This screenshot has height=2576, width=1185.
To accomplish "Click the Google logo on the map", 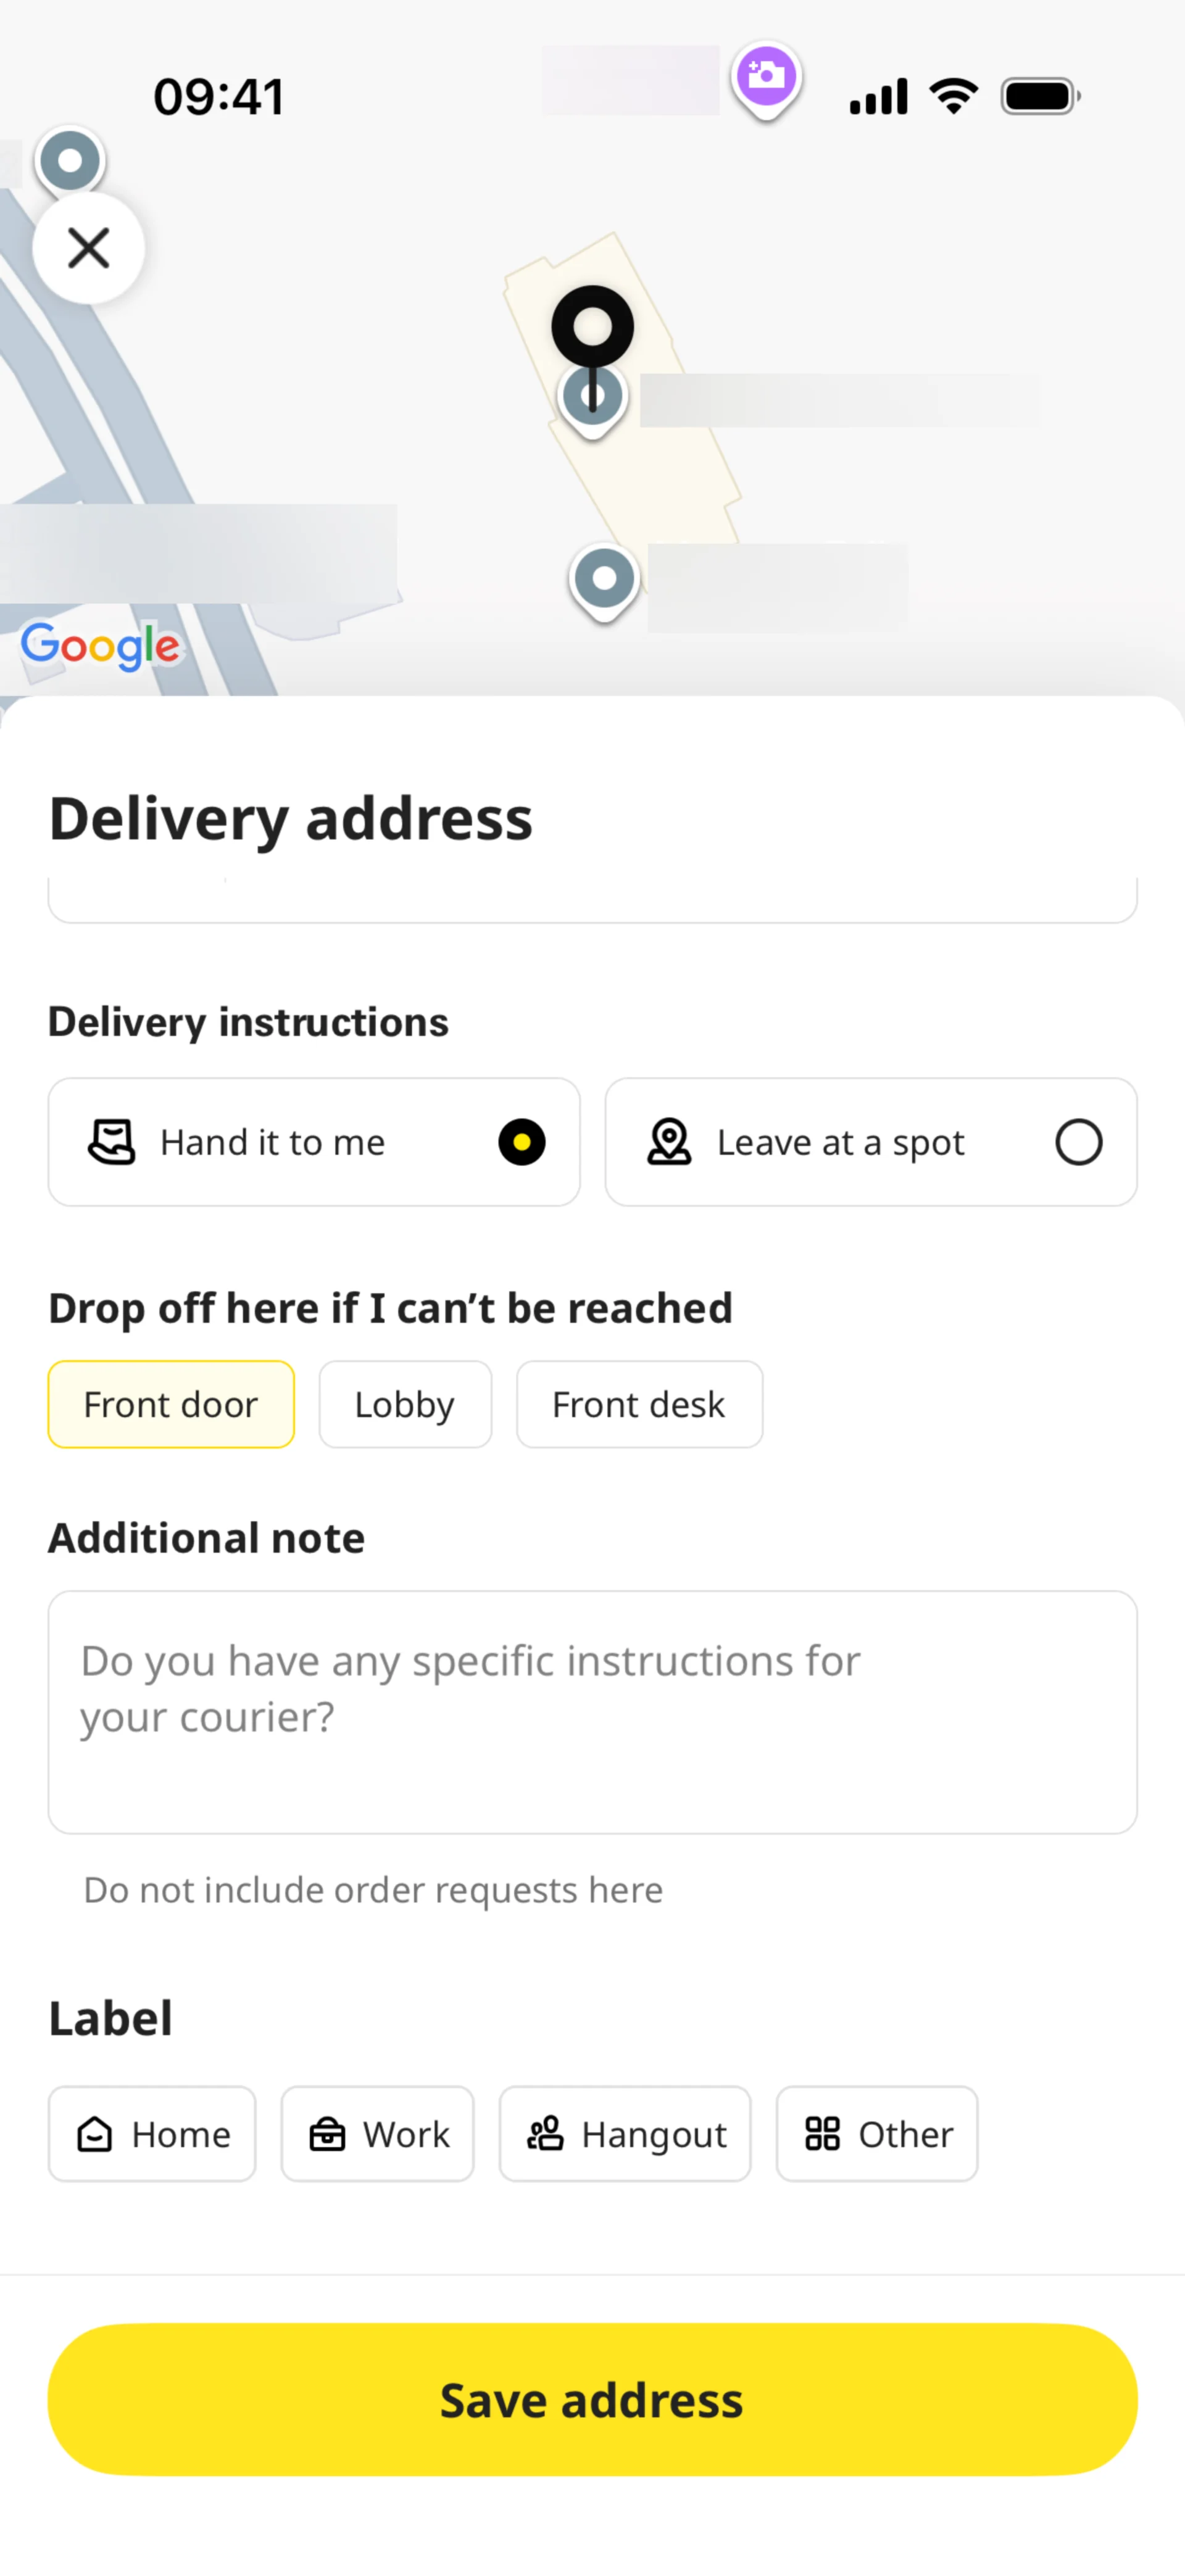I will (x=101, y=646).
